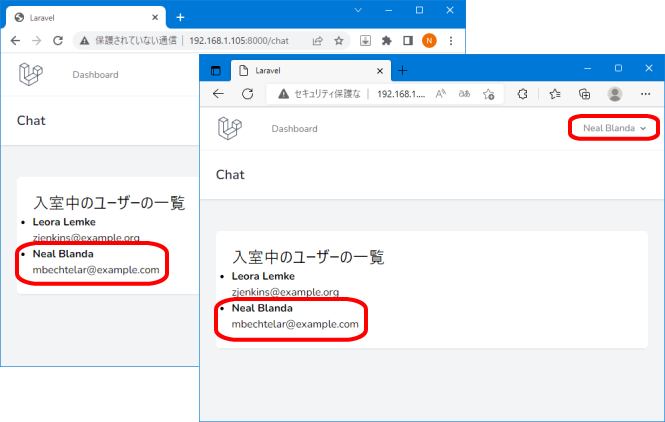The image size is (665, 422).
Task: Select the Laravel tab in Chrome
Action: [x=85, y=17]
